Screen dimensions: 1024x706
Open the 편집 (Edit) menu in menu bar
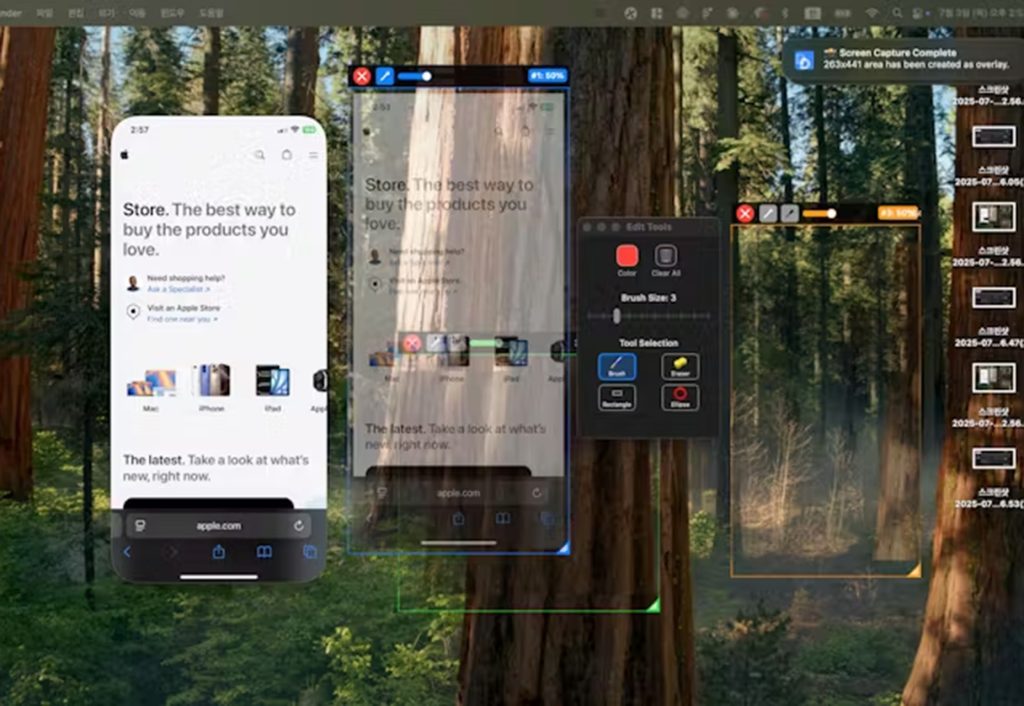pos(76,13)
